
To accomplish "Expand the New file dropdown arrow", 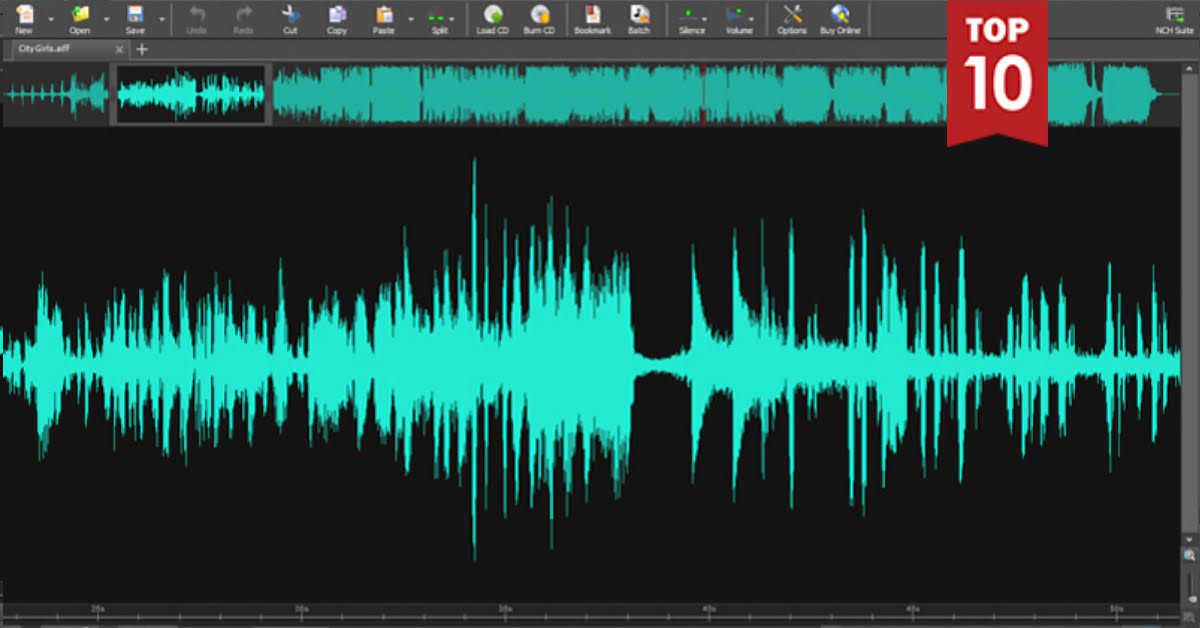I will pyautogui.click(x=50, y=19).
